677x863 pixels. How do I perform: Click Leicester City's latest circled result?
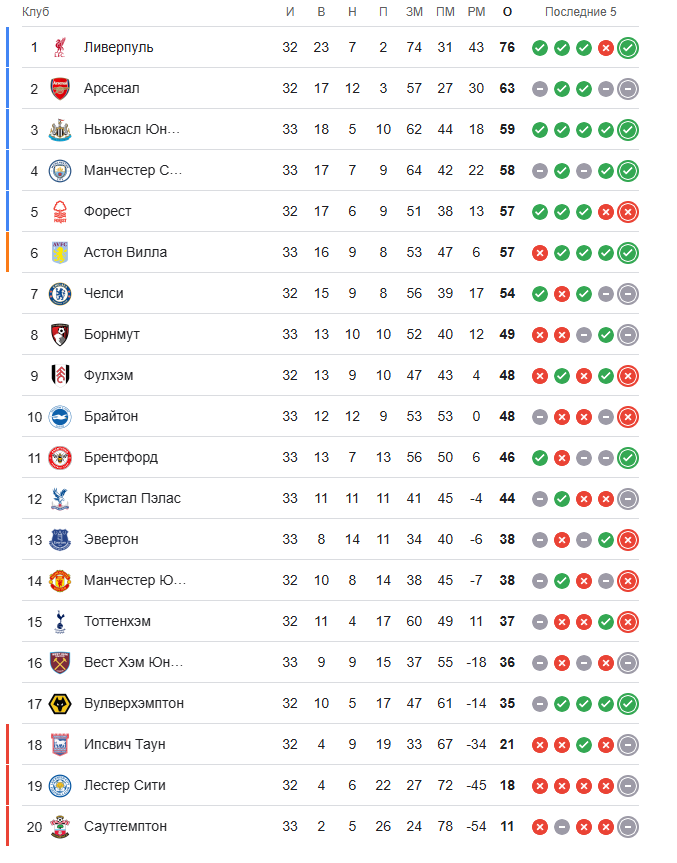pyautogui.click(x=628, y=786)
